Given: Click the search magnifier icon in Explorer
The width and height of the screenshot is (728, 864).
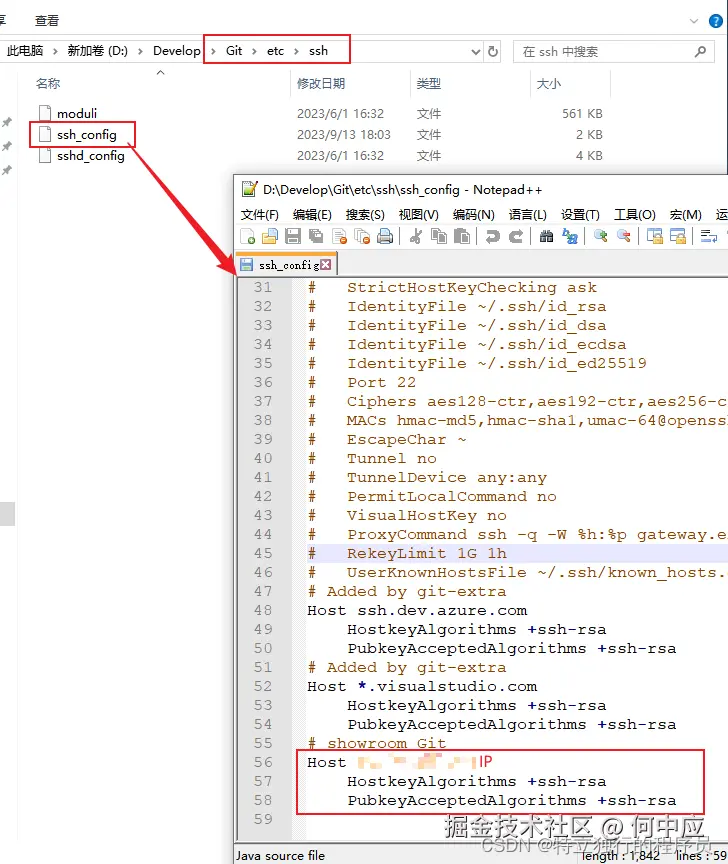Looking at the screenshot, I should (700, 51).
